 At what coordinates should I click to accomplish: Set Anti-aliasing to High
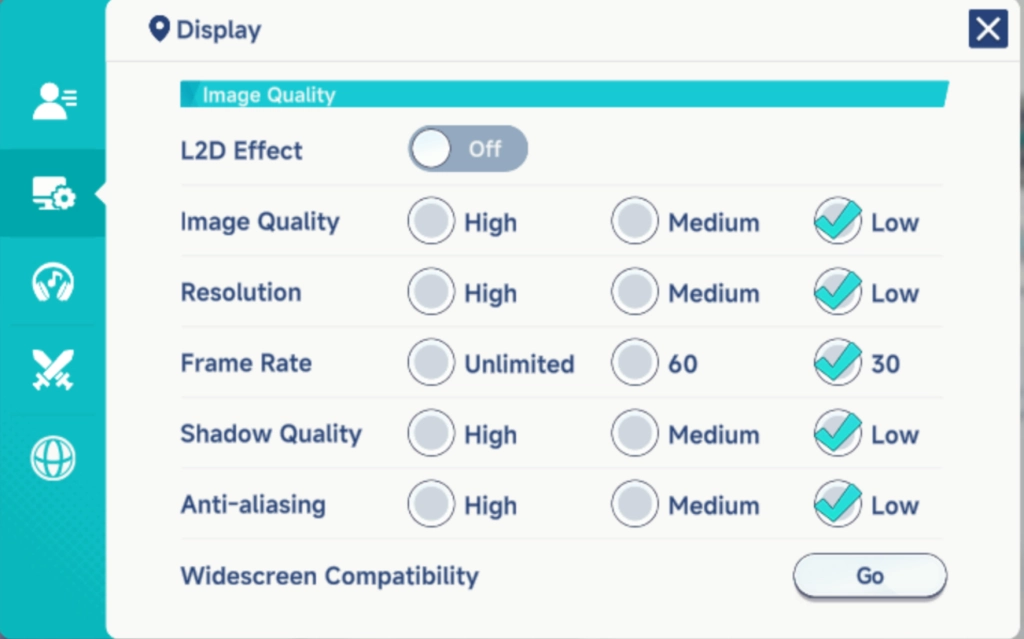[432, 505]
